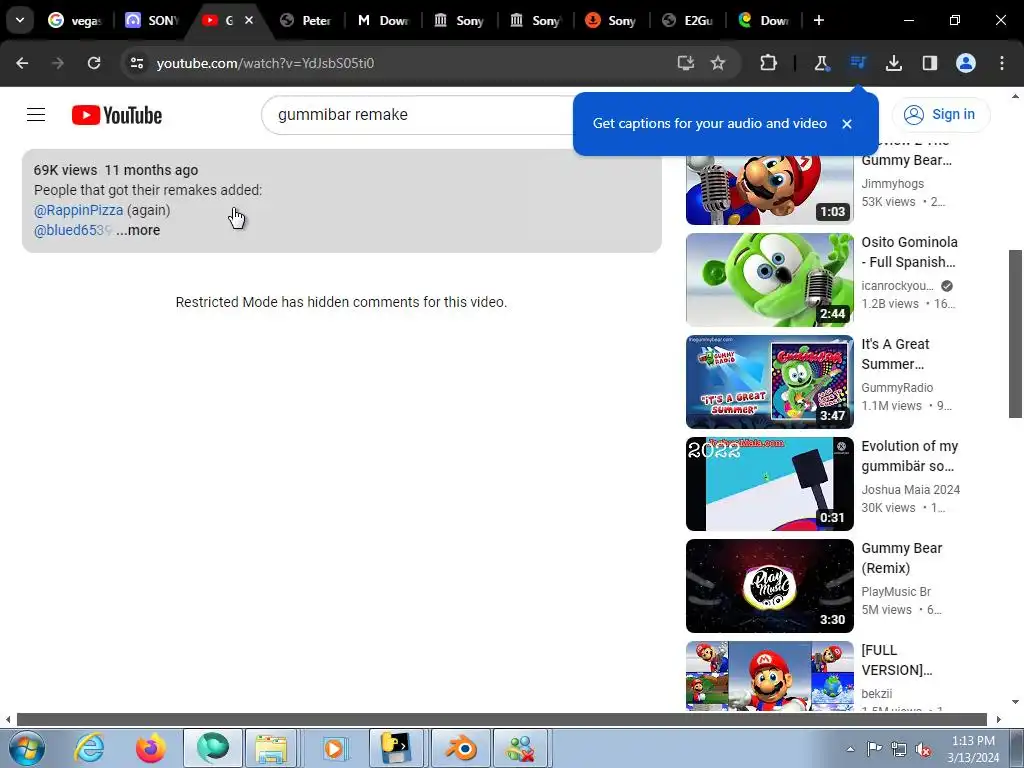Open the Evolution of my gummibär thumbnail
The height and width of the screenshot is (768, 1024).
pos(769,483)
